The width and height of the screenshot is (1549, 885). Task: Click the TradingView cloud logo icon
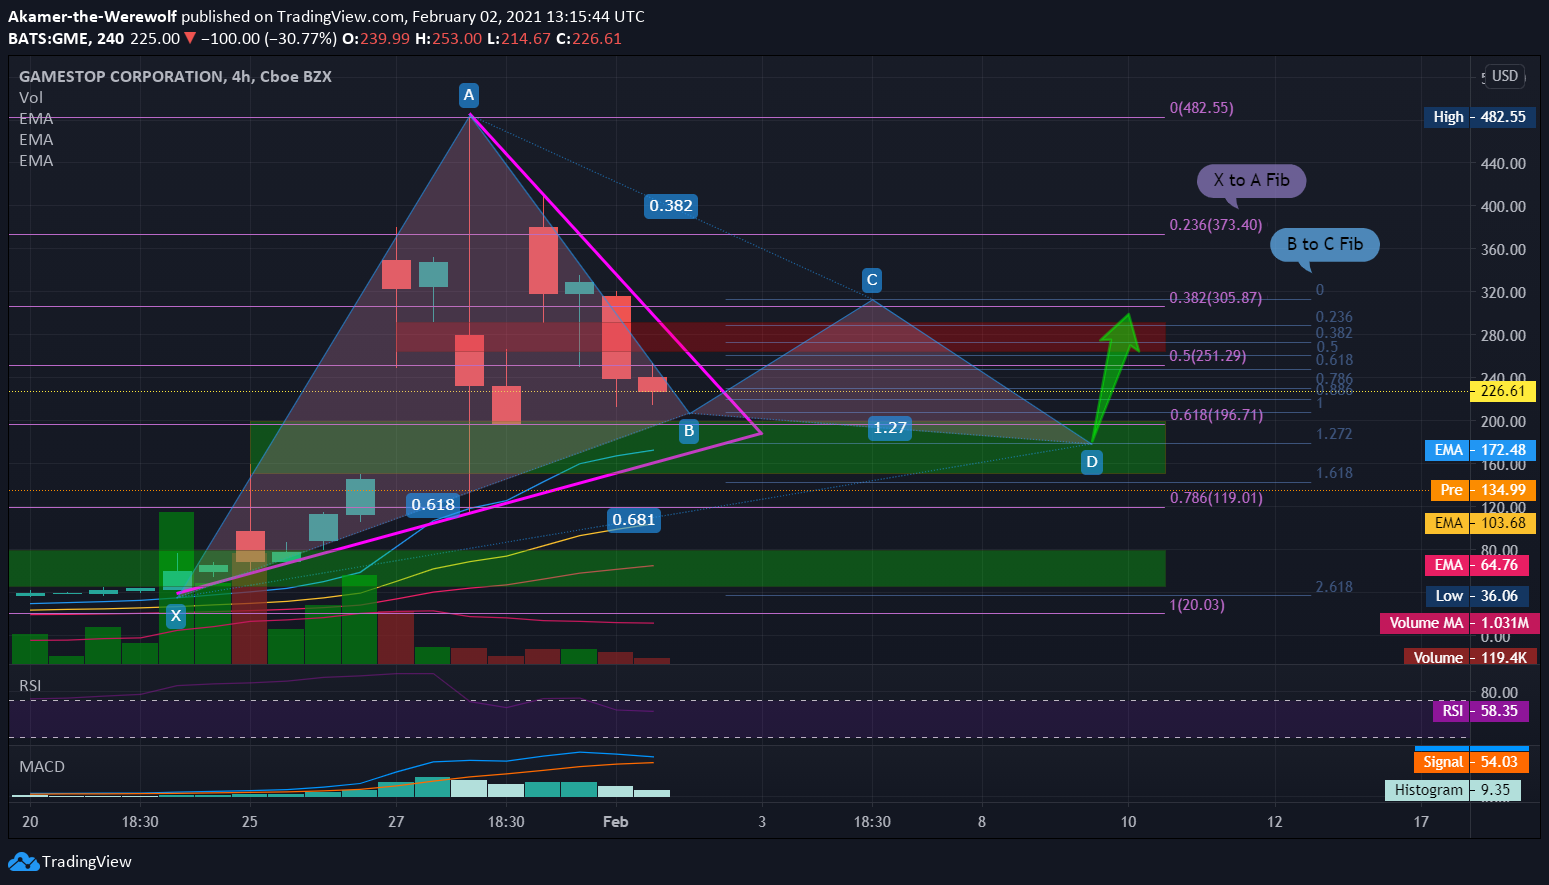[x=23, y=862]
